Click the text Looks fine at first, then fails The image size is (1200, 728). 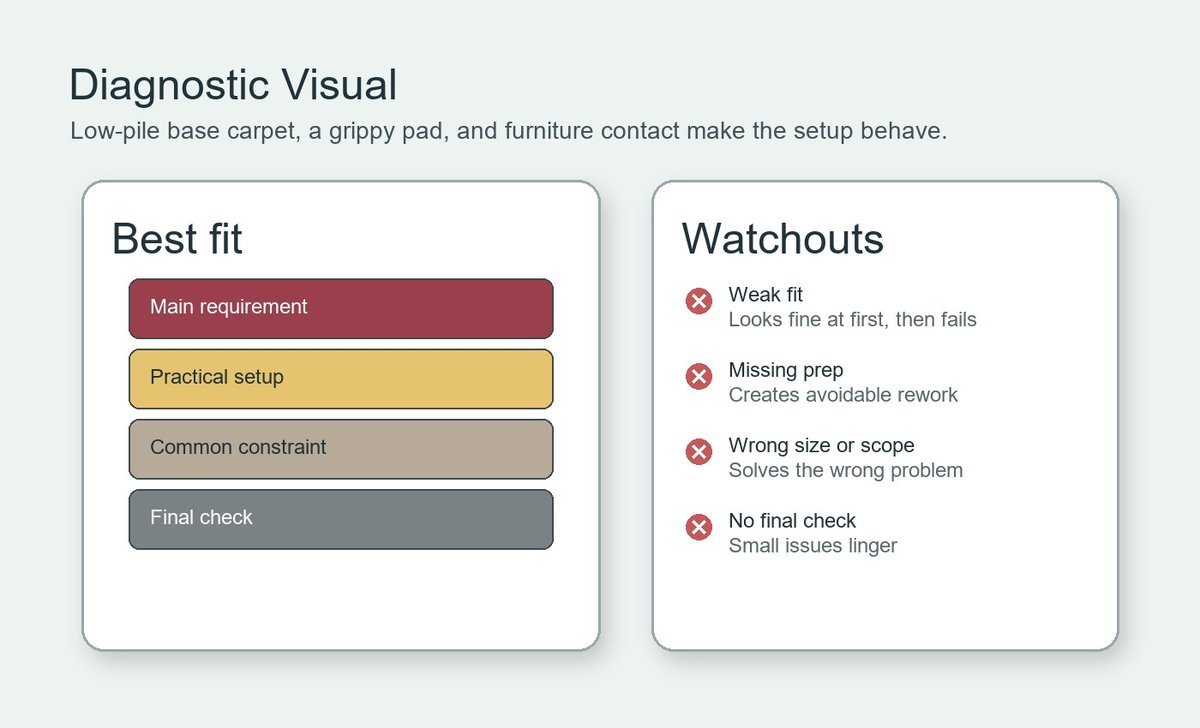tap(852, 320)
